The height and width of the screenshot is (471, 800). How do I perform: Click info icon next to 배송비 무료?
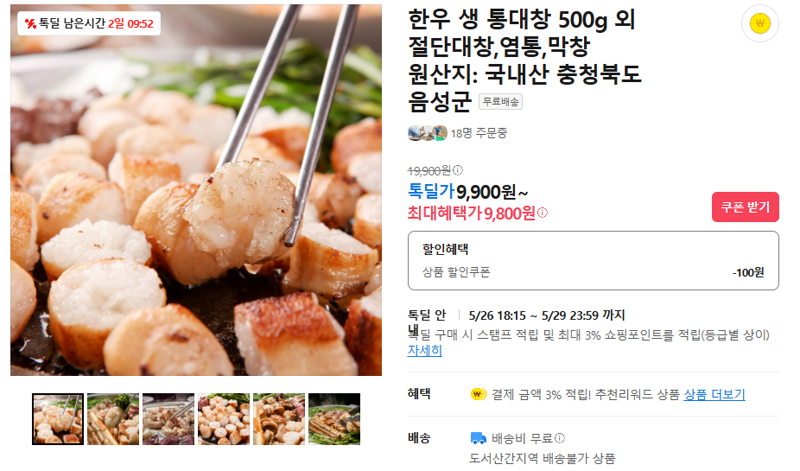(560, 438)
